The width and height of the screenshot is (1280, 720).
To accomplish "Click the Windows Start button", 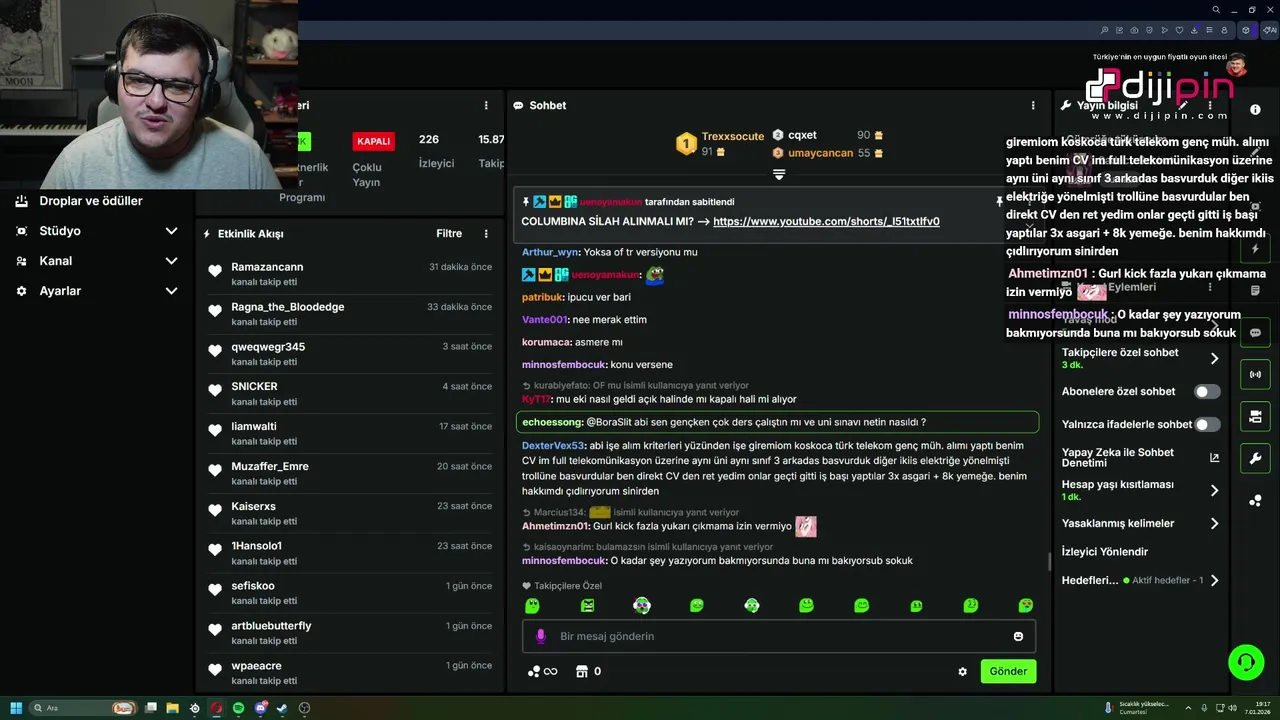I will [x=16, y=708].
